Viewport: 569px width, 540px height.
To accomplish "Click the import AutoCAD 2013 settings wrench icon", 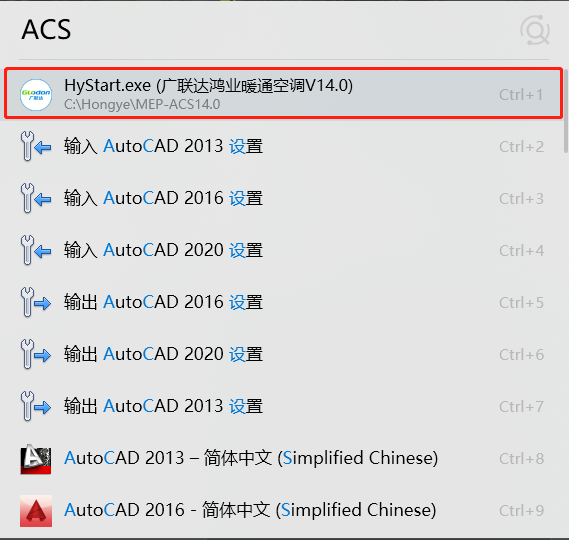I will [36, 146].
